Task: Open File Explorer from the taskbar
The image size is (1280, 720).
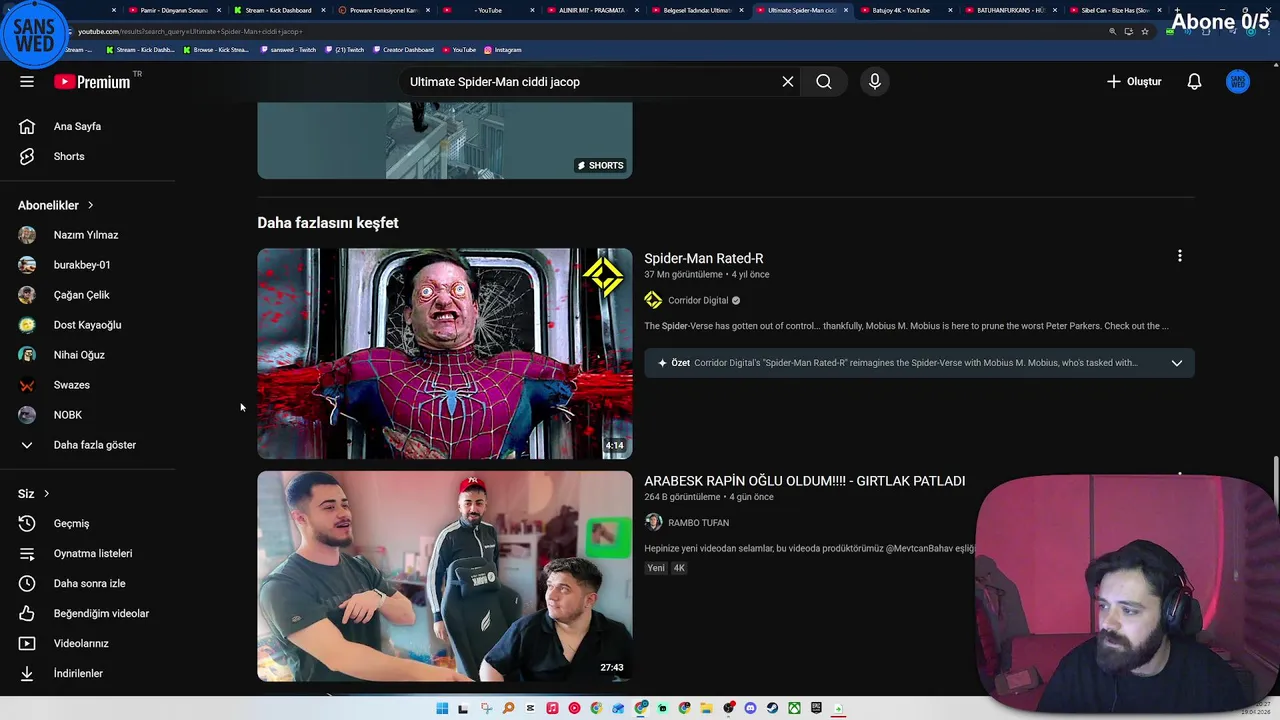Action: pyautogui.click(x=706, y=709)
